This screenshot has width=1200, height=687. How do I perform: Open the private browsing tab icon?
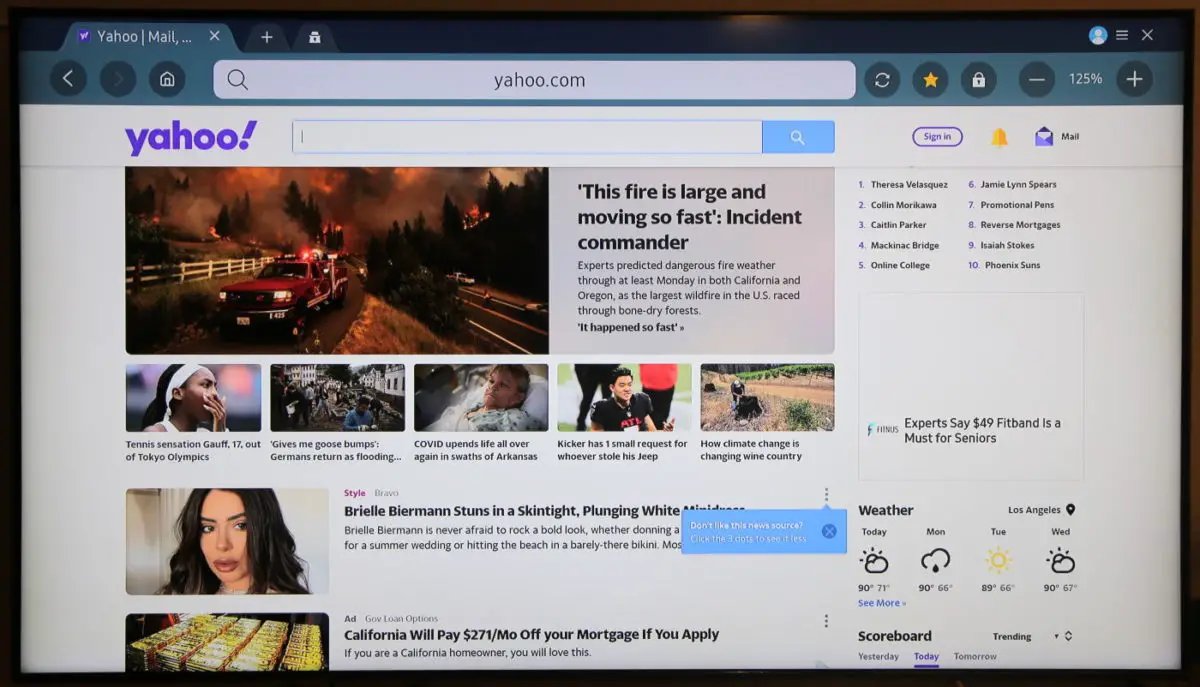pyautogui.click(x=314, y=37)
